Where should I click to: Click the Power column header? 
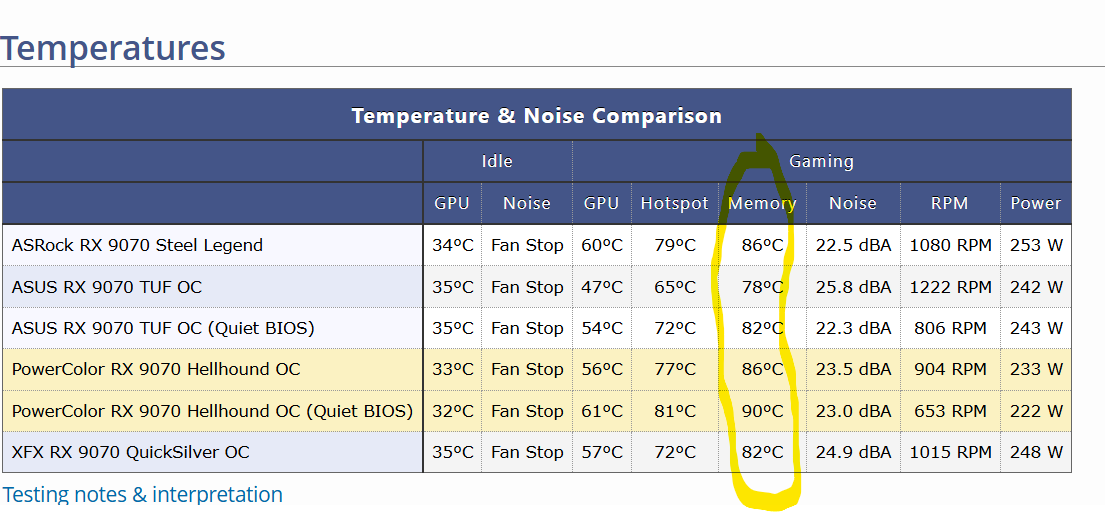coord(1036,204)
